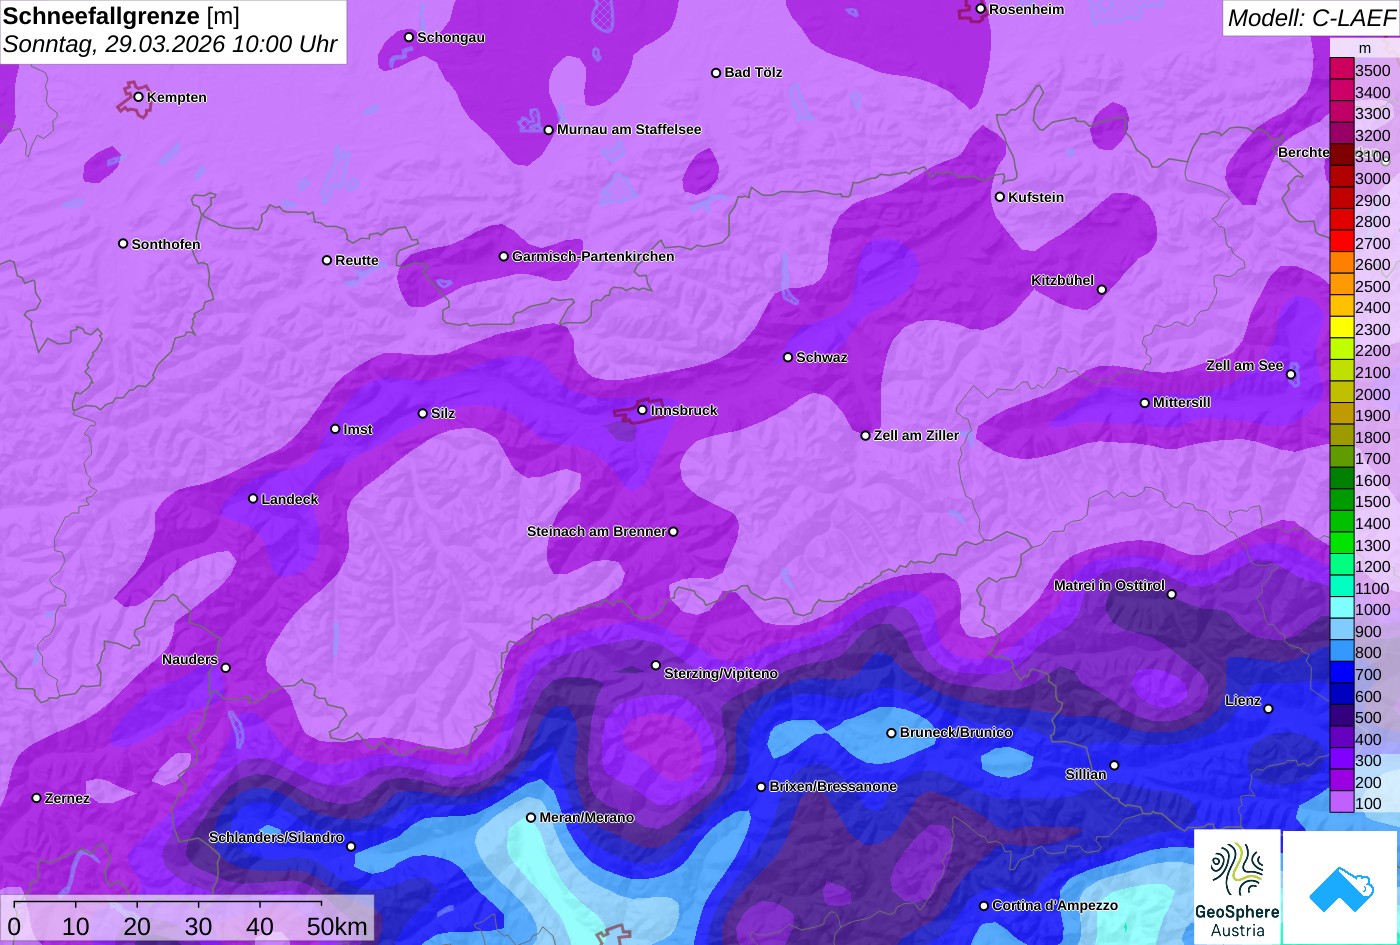Click the 2000 legend value

click(x=1372, y=394)
